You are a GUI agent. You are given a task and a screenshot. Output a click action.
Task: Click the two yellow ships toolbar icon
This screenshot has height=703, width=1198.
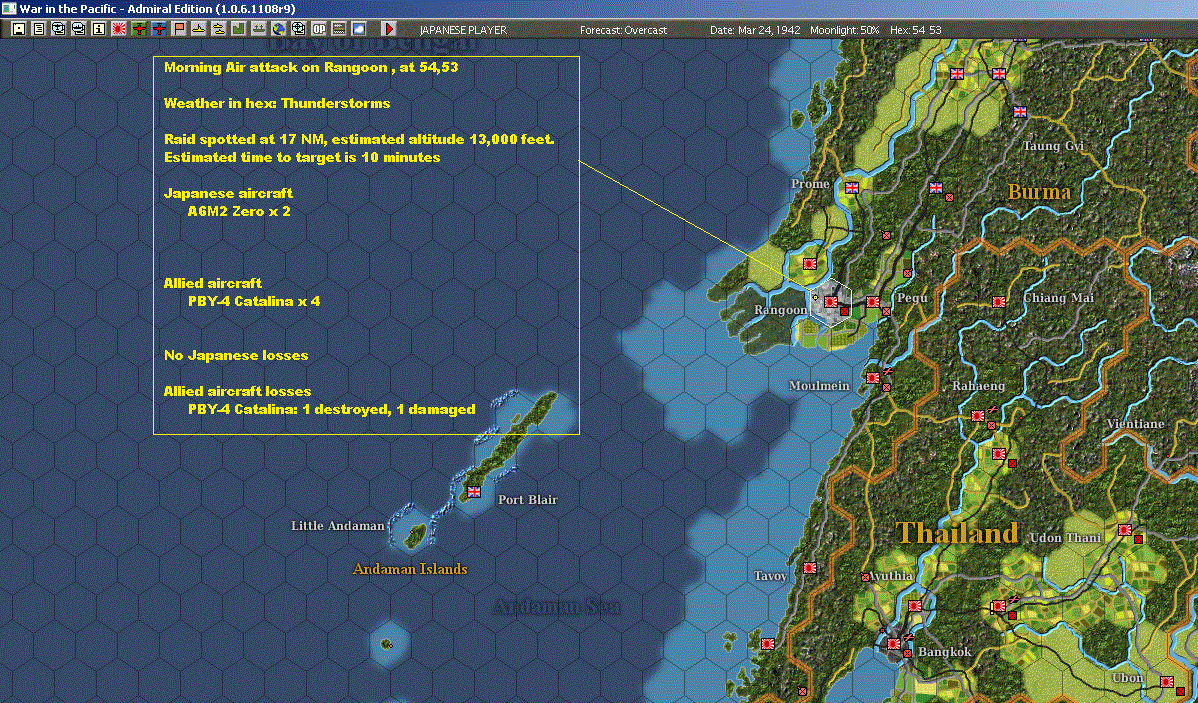tap(219, 29)
